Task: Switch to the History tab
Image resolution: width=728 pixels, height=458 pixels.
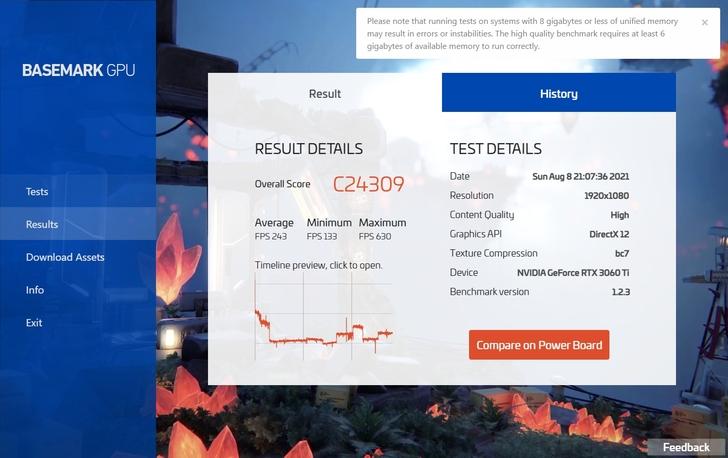Action: (x=559, y=93)
